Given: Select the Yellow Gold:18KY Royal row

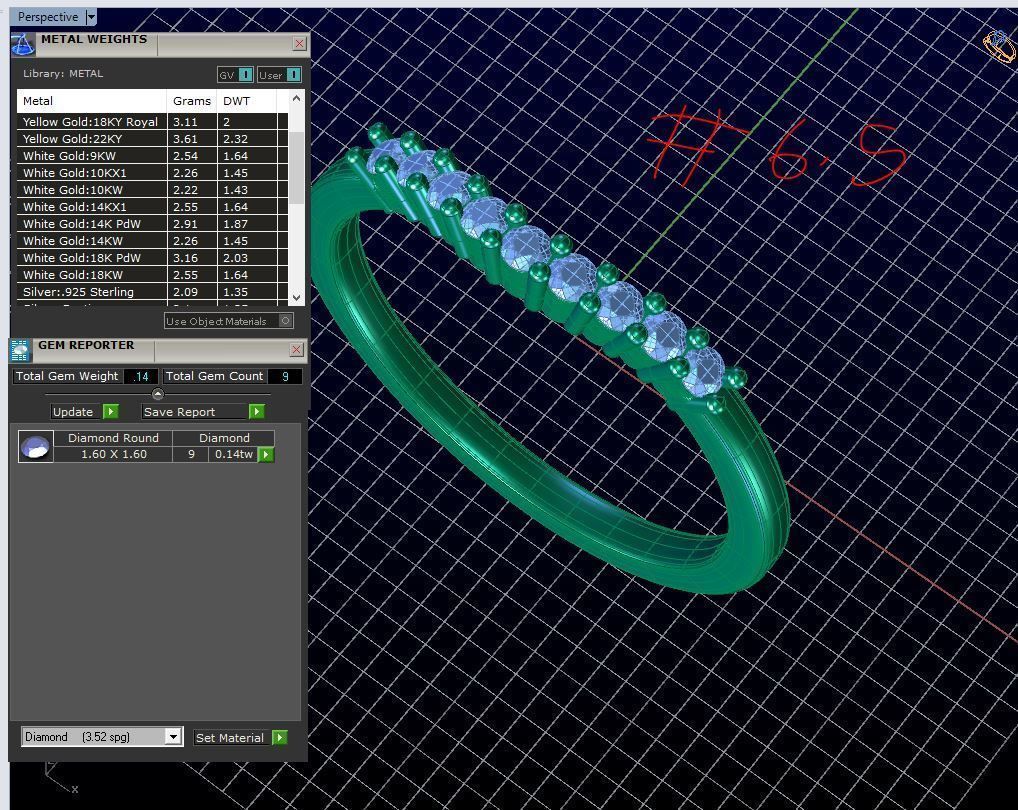Looking at the screenshot, I should tap(153, 121).
